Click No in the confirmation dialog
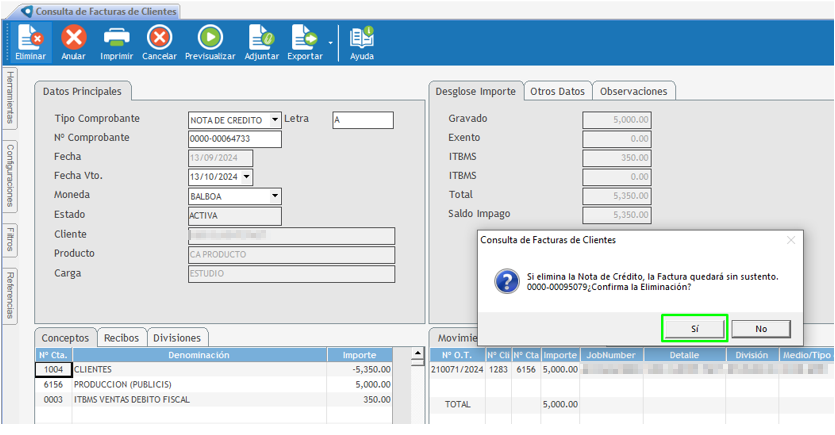Screen dimensions: 835x435 click(761, 328)
